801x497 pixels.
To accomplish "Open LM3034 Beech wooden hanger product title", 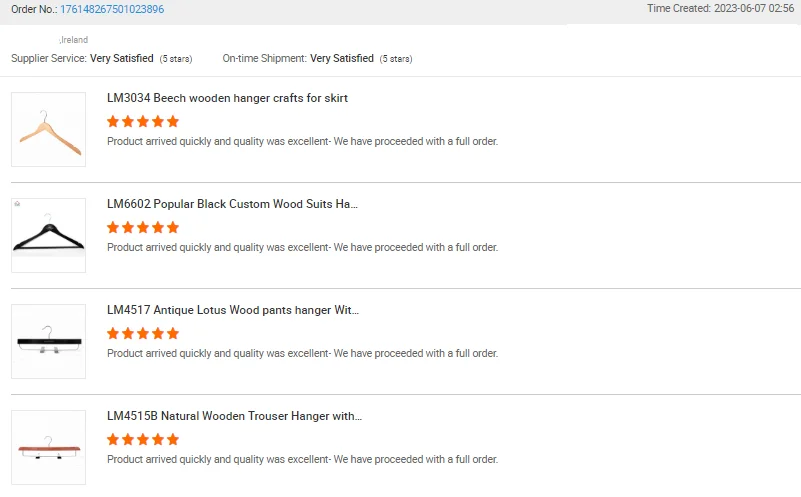I will coord(227,98).
